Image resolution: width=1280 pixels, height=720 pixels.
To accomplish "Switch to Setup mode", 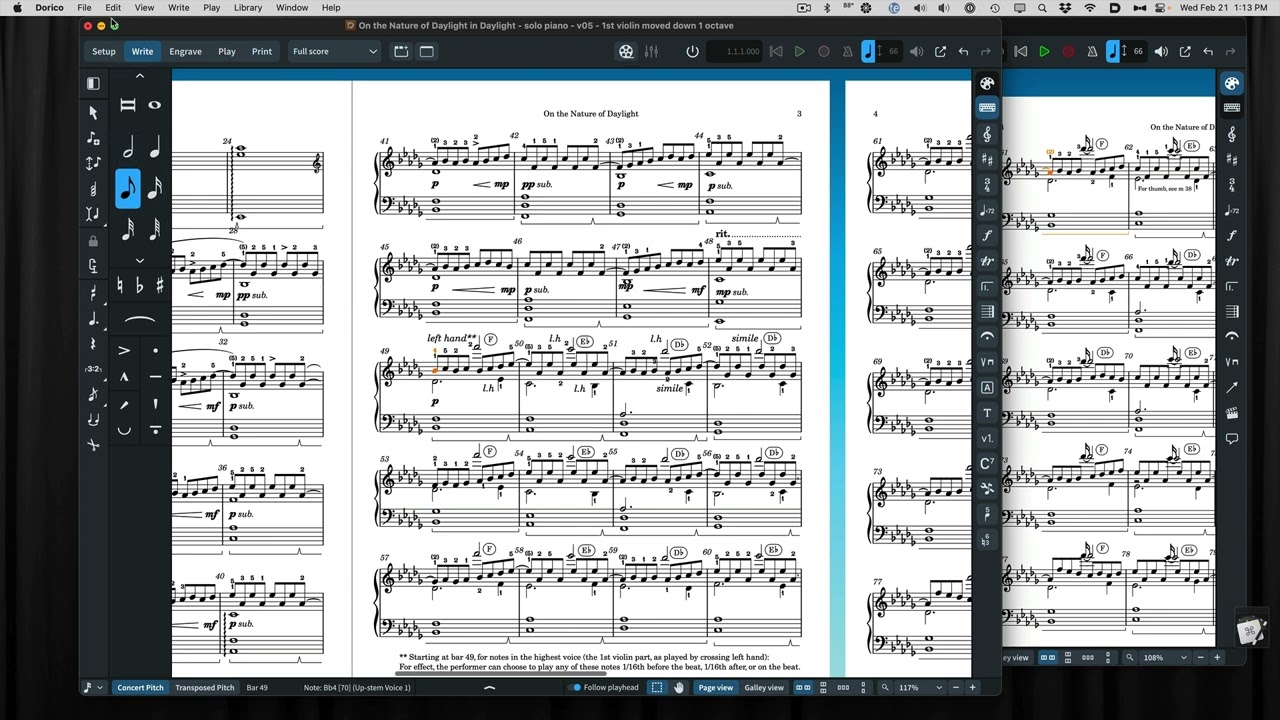I will (104, 51).
